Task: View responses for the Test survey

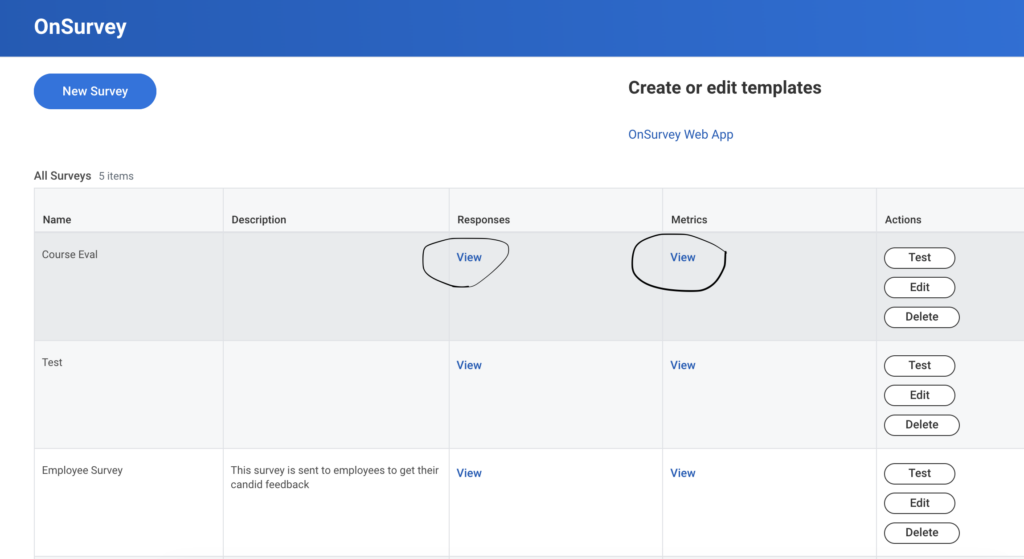Action: (x=469, y=366)
